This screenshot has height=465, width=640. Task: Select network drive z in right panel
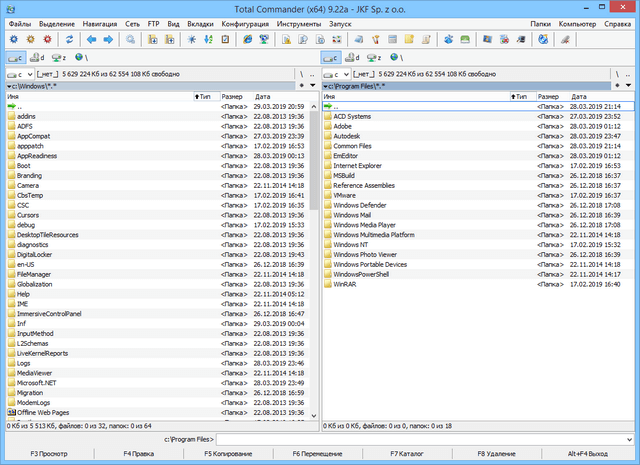click(373, 58)
